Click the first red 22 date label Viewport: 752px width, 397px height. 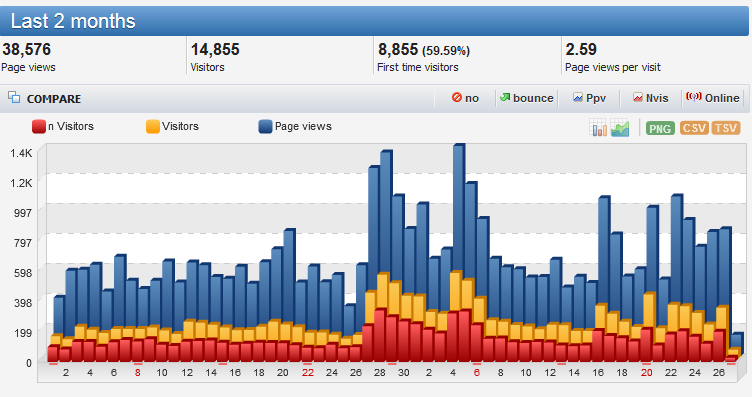(x=308, y=373)
